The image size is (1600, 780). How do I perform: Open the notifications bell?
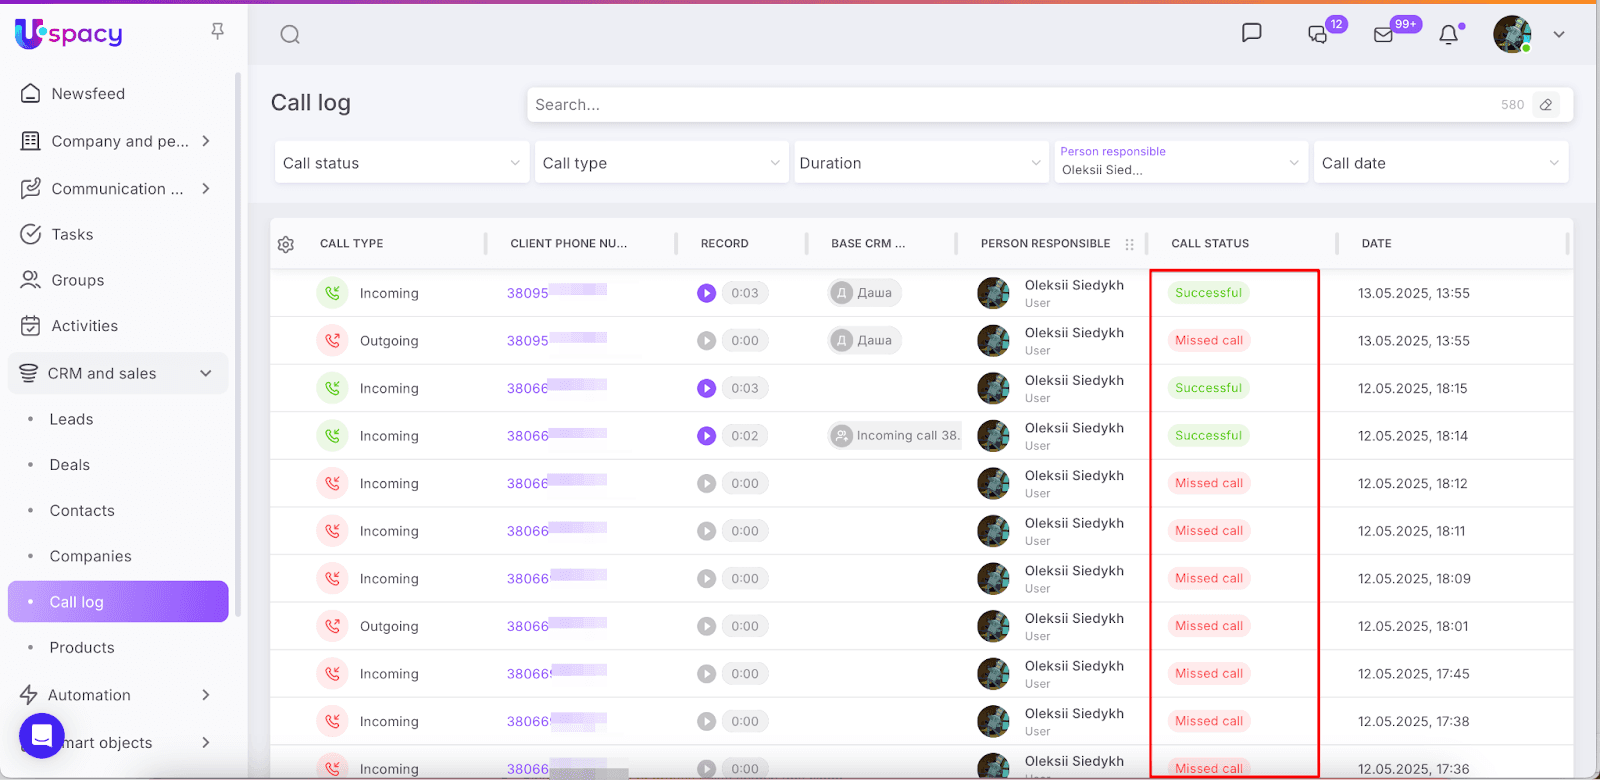tap(1448, 35)
